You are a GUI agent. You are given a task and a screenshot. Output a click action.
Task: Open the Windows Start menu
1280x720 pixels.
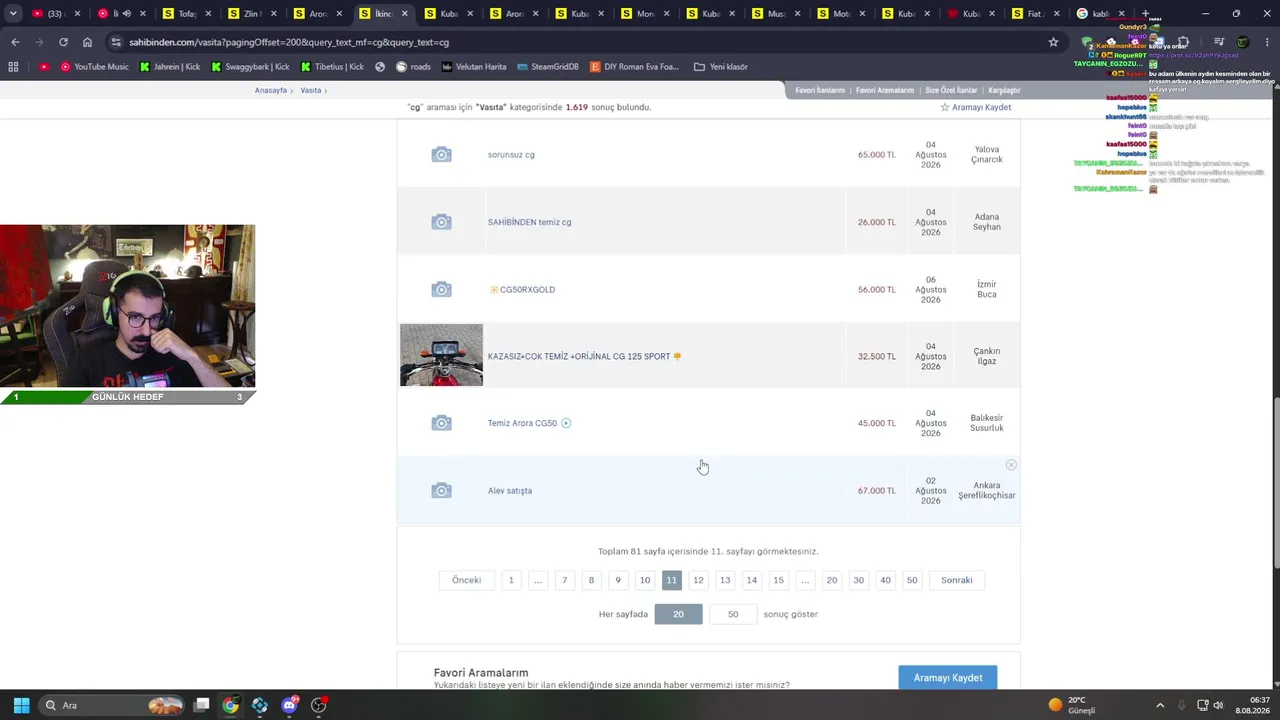click(21, 705)
